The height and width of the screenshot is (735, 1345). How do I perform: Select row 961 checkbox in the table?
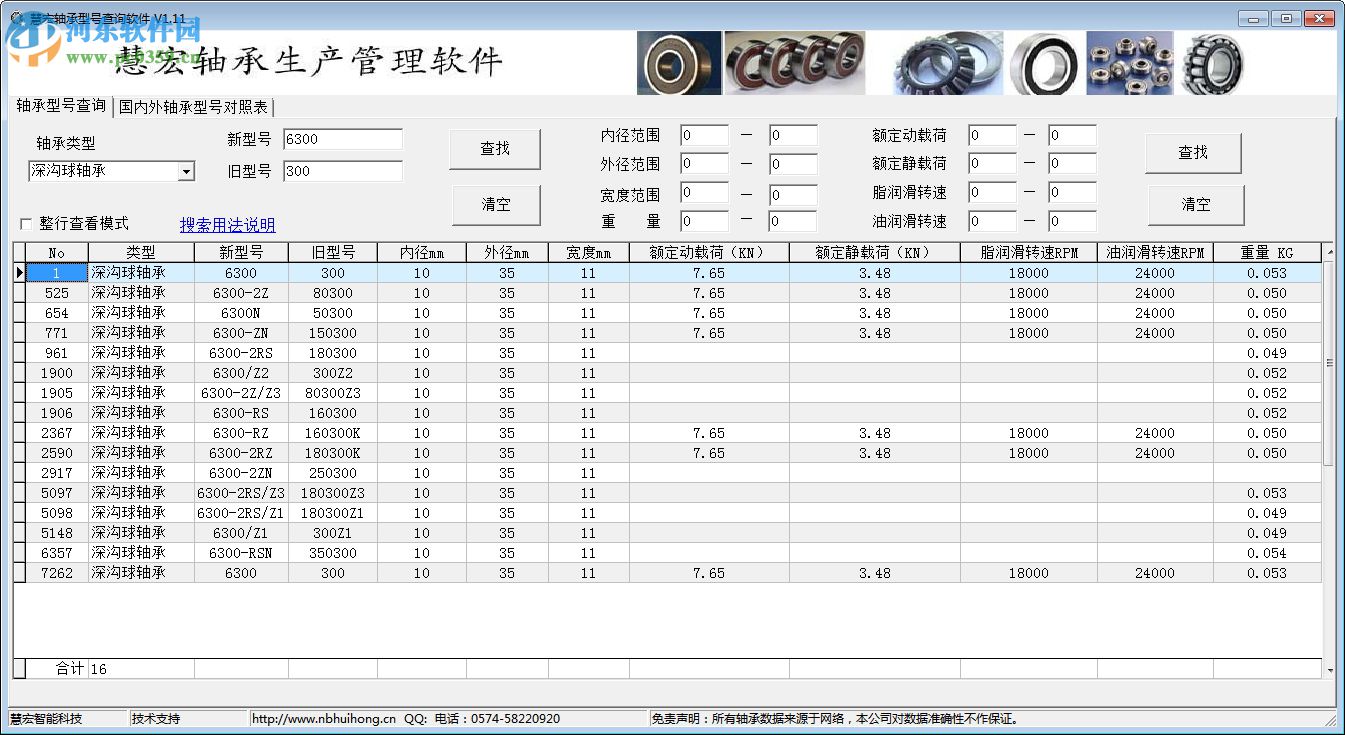pyautogui.click(x=20, y=353)
